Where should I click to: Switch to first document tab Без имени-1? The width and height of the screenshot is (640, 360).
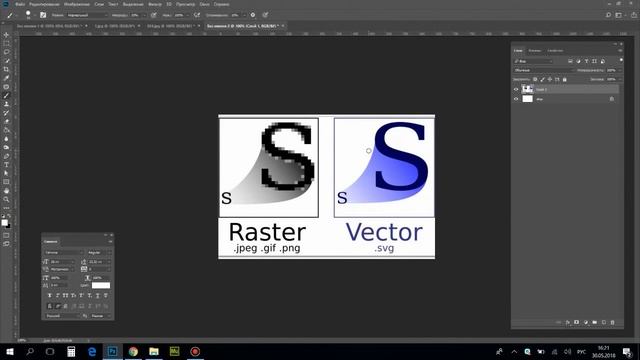(x=49, y=26)
